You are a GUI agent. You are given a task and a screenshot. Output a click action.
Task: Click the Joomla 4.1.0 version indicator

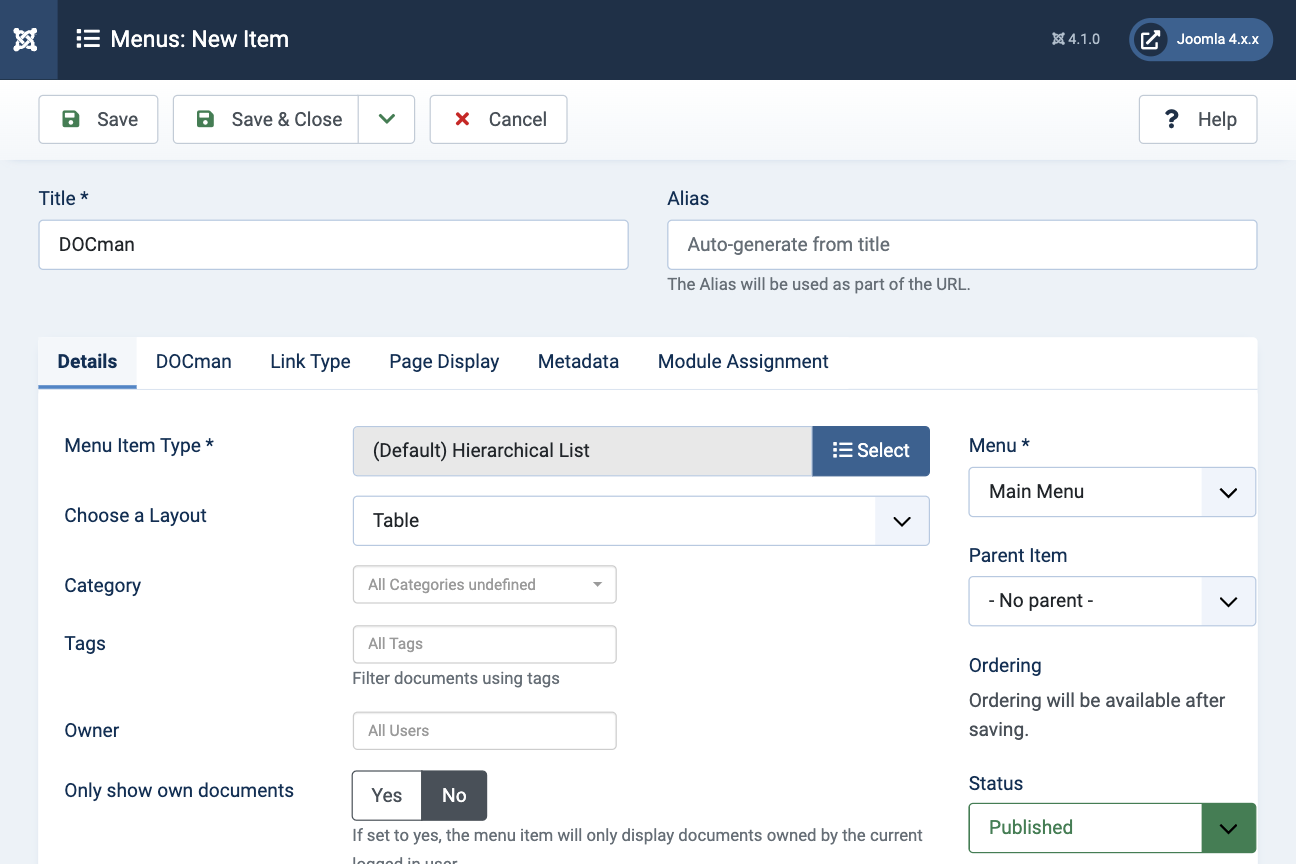point(1076,39)
